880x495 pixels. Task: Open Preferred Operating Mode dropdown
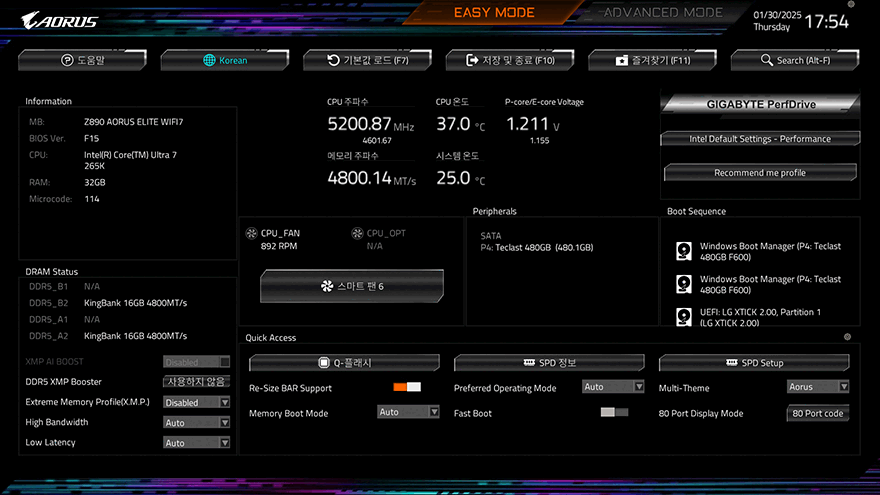(x=613, y=387)
